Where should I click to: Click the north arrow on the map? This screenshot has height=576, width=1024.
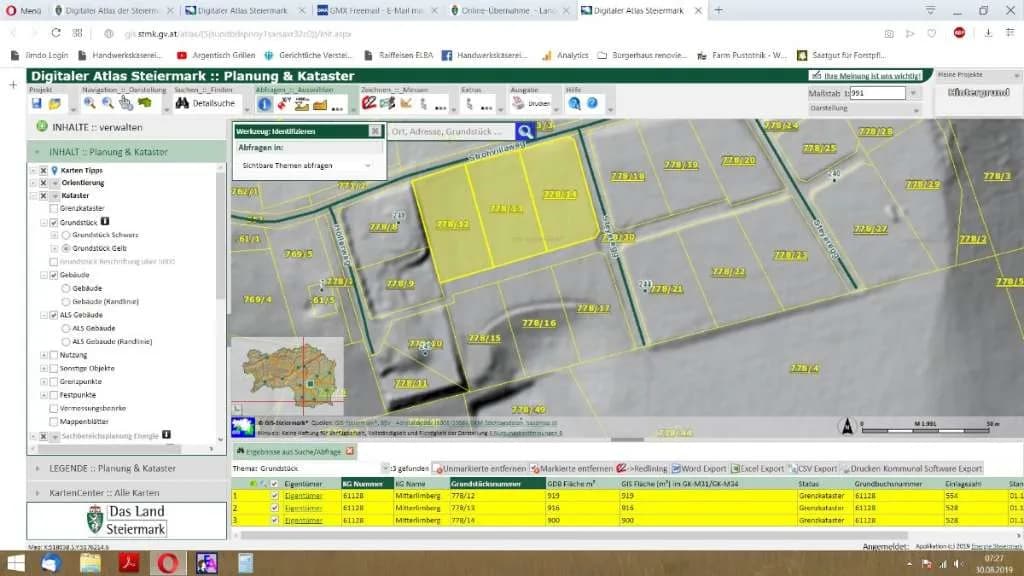click(x=847, y=426)
